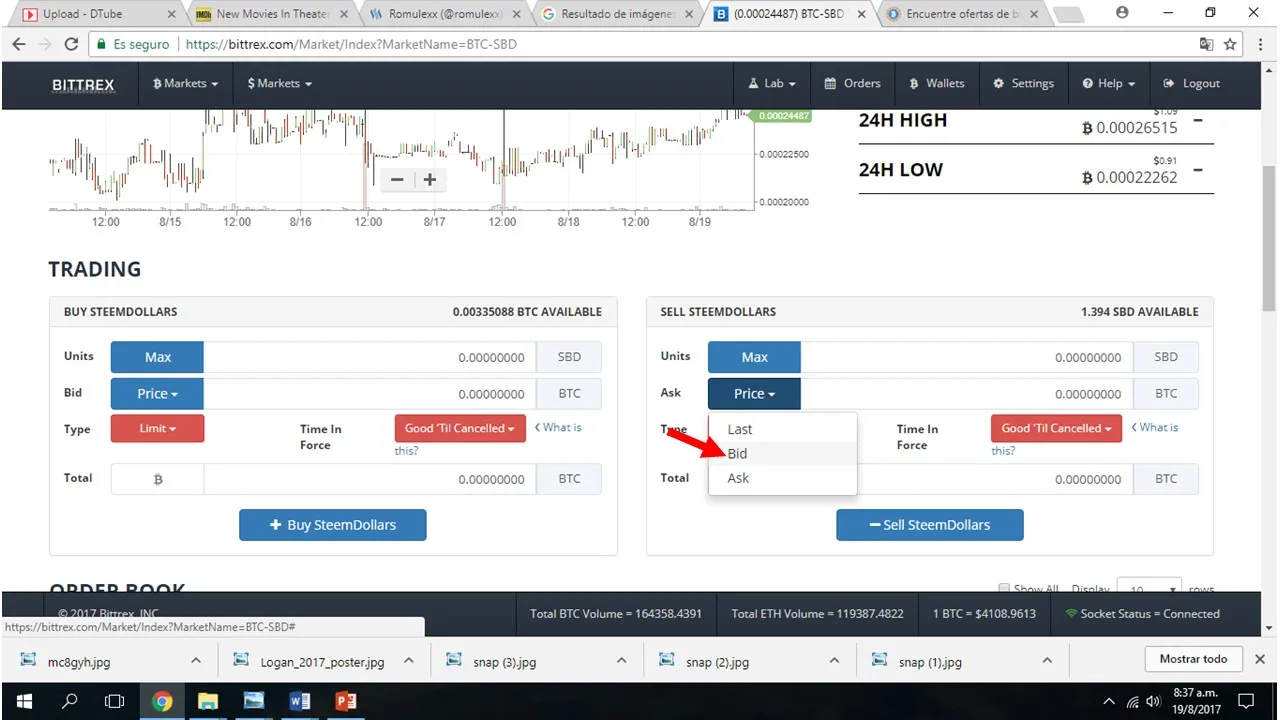Collapse the 24H HIGH minus icon
1280x720 pixels.
pyautogui.click(x=1197, y=120)
